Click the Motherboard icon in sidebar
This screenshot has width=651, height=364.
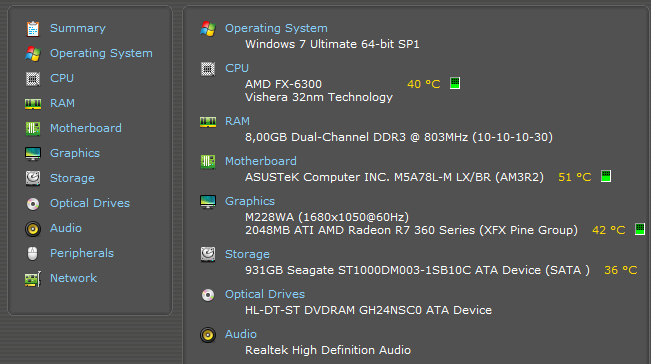coord(33,128)
